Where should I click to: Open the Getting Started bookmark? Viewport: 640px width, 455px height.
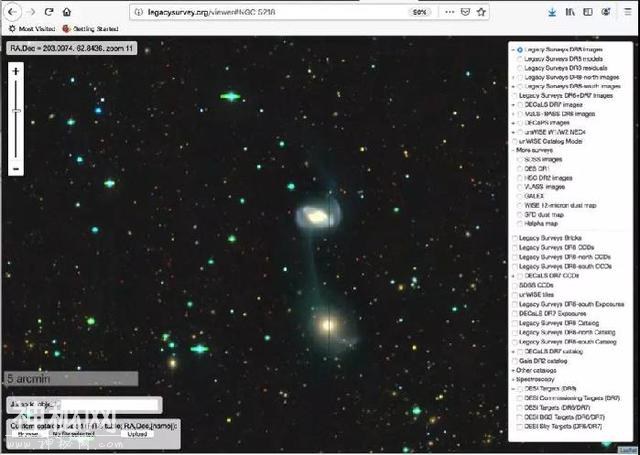(x=88, y=29)
